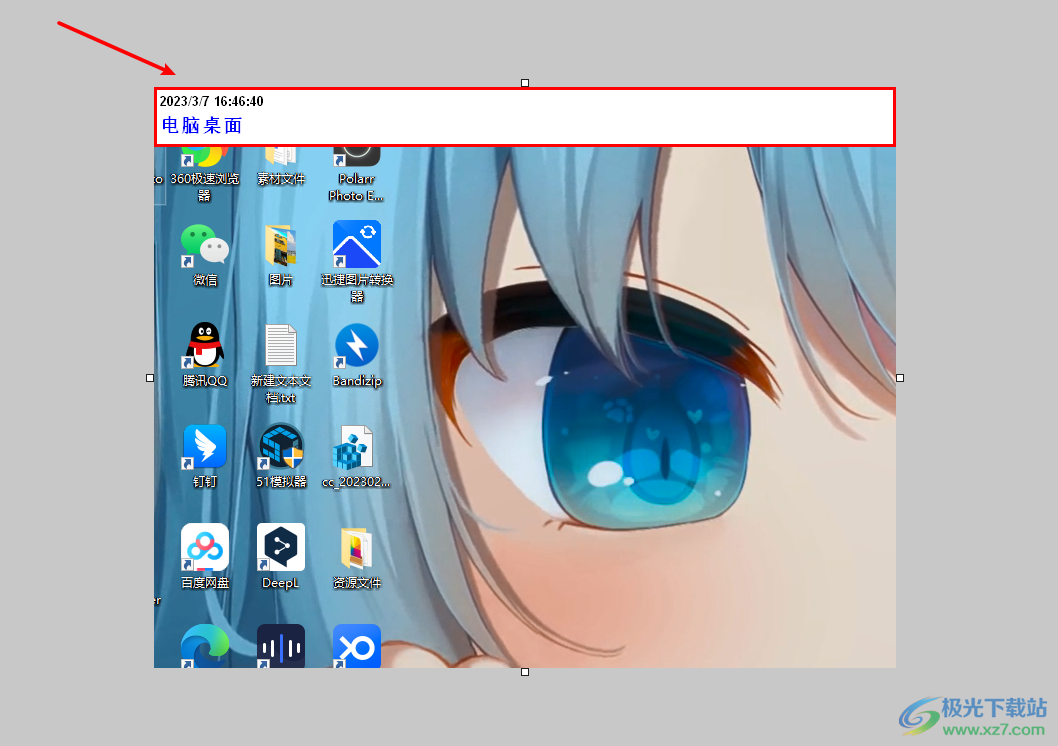Open the 百度网盘 icon
The height and width of the screenshot is (746, 1058).
pyautogui.click(x=204, y=547)
